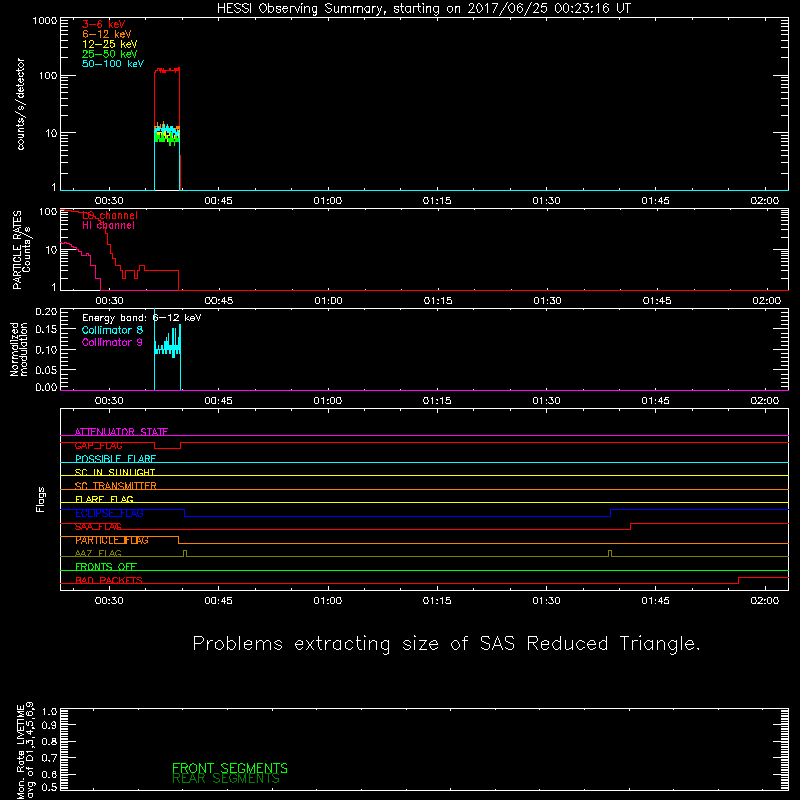
Task: Click the FRONTS_OFF flag label
Action: pos(106,567)
